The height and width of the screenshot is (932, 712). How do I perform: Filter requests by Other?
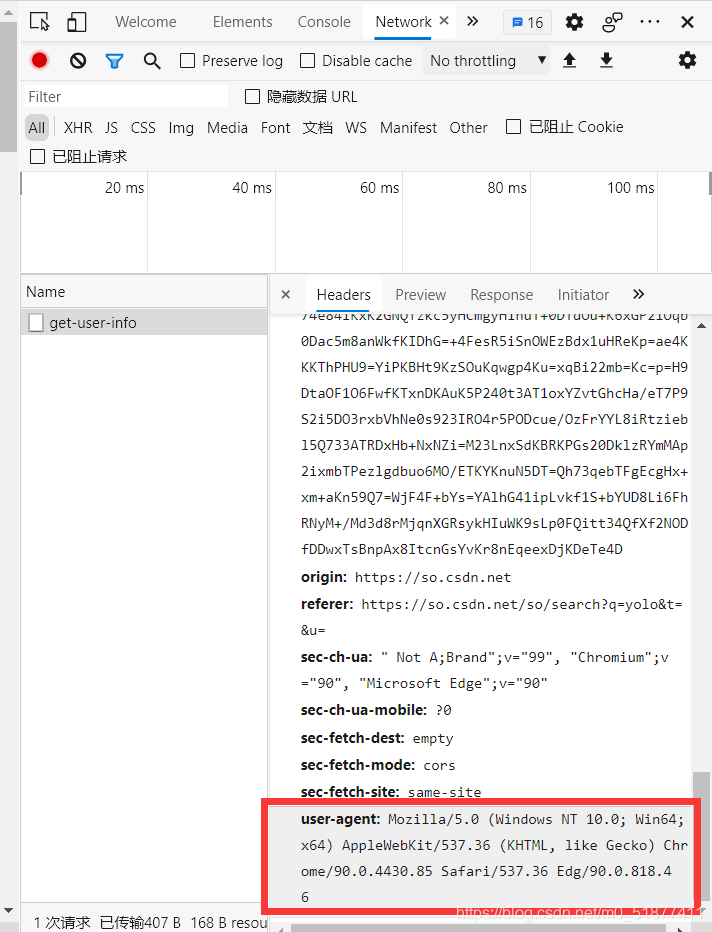(x=468, y=128)
